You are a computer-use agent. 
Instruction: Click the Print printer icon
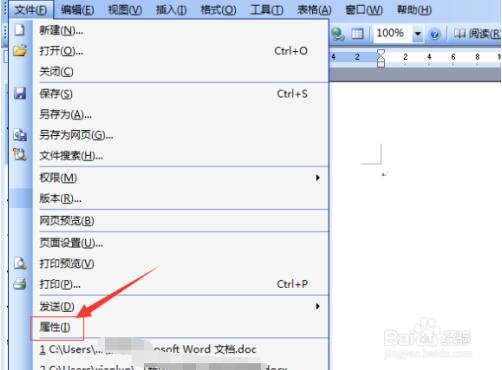[20, 284]
